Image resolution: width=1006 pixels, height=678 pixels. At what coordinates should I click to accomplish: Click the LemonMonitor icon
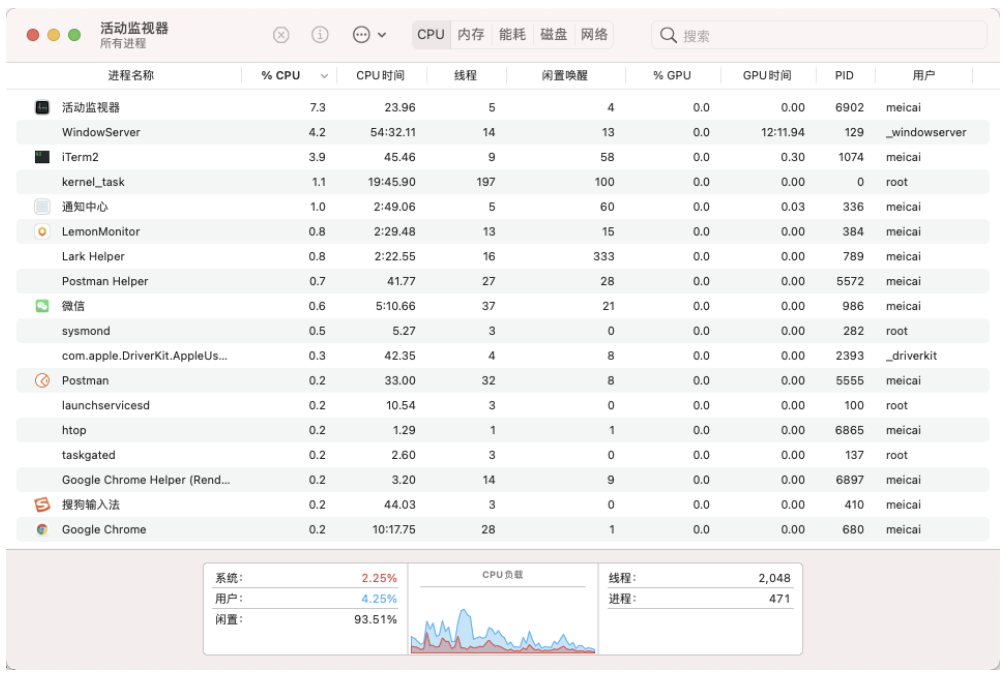(x=42, y=231)
